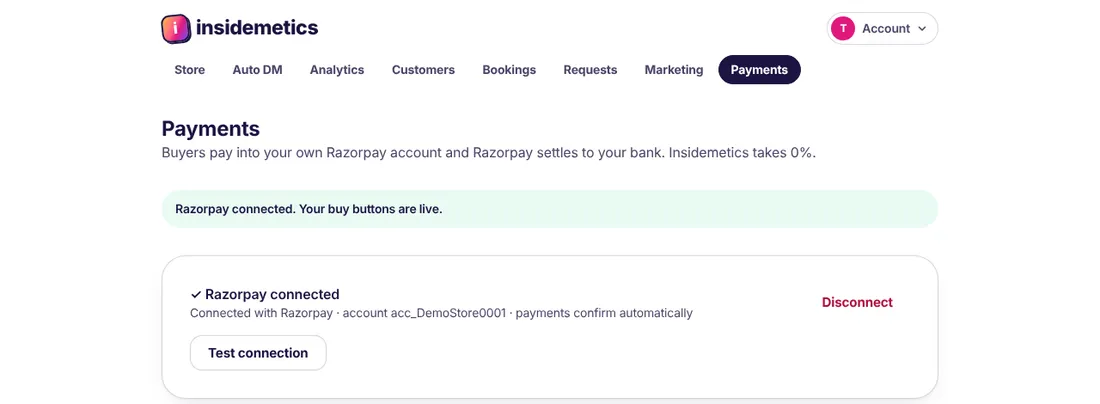
Task: Open the Store tab
Action: coord(189,69)
